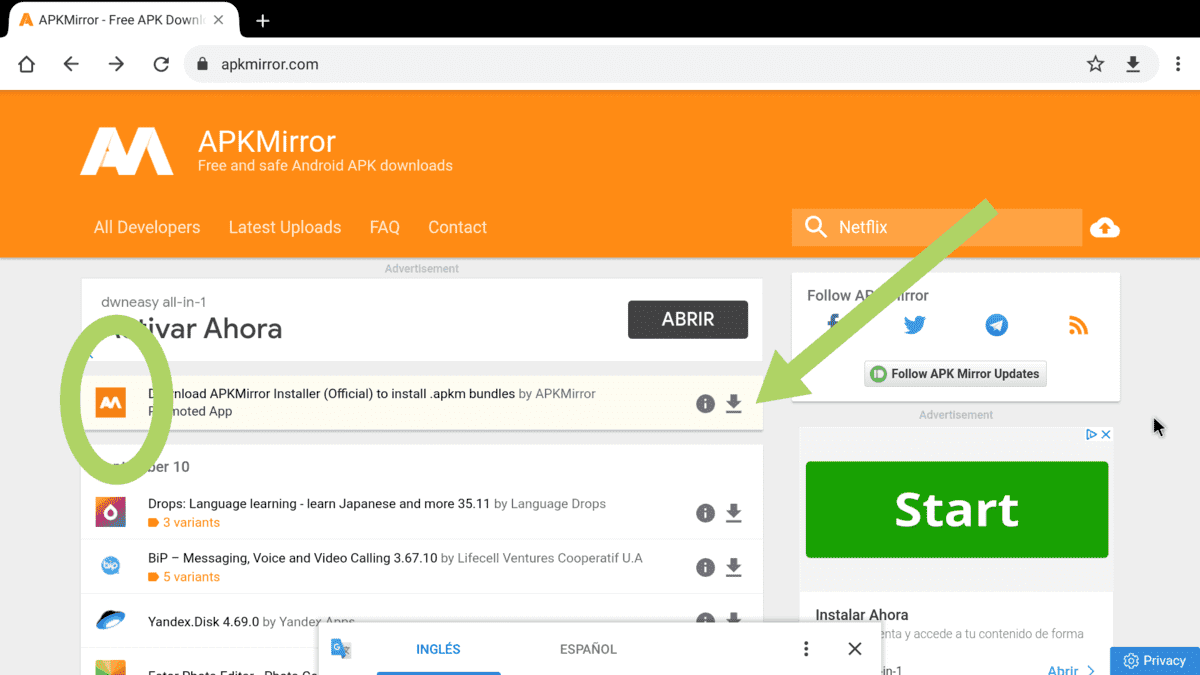This screenshot has width=1200, height=675.
Task: Click the browser home icon
Action: tap(27, 64)
